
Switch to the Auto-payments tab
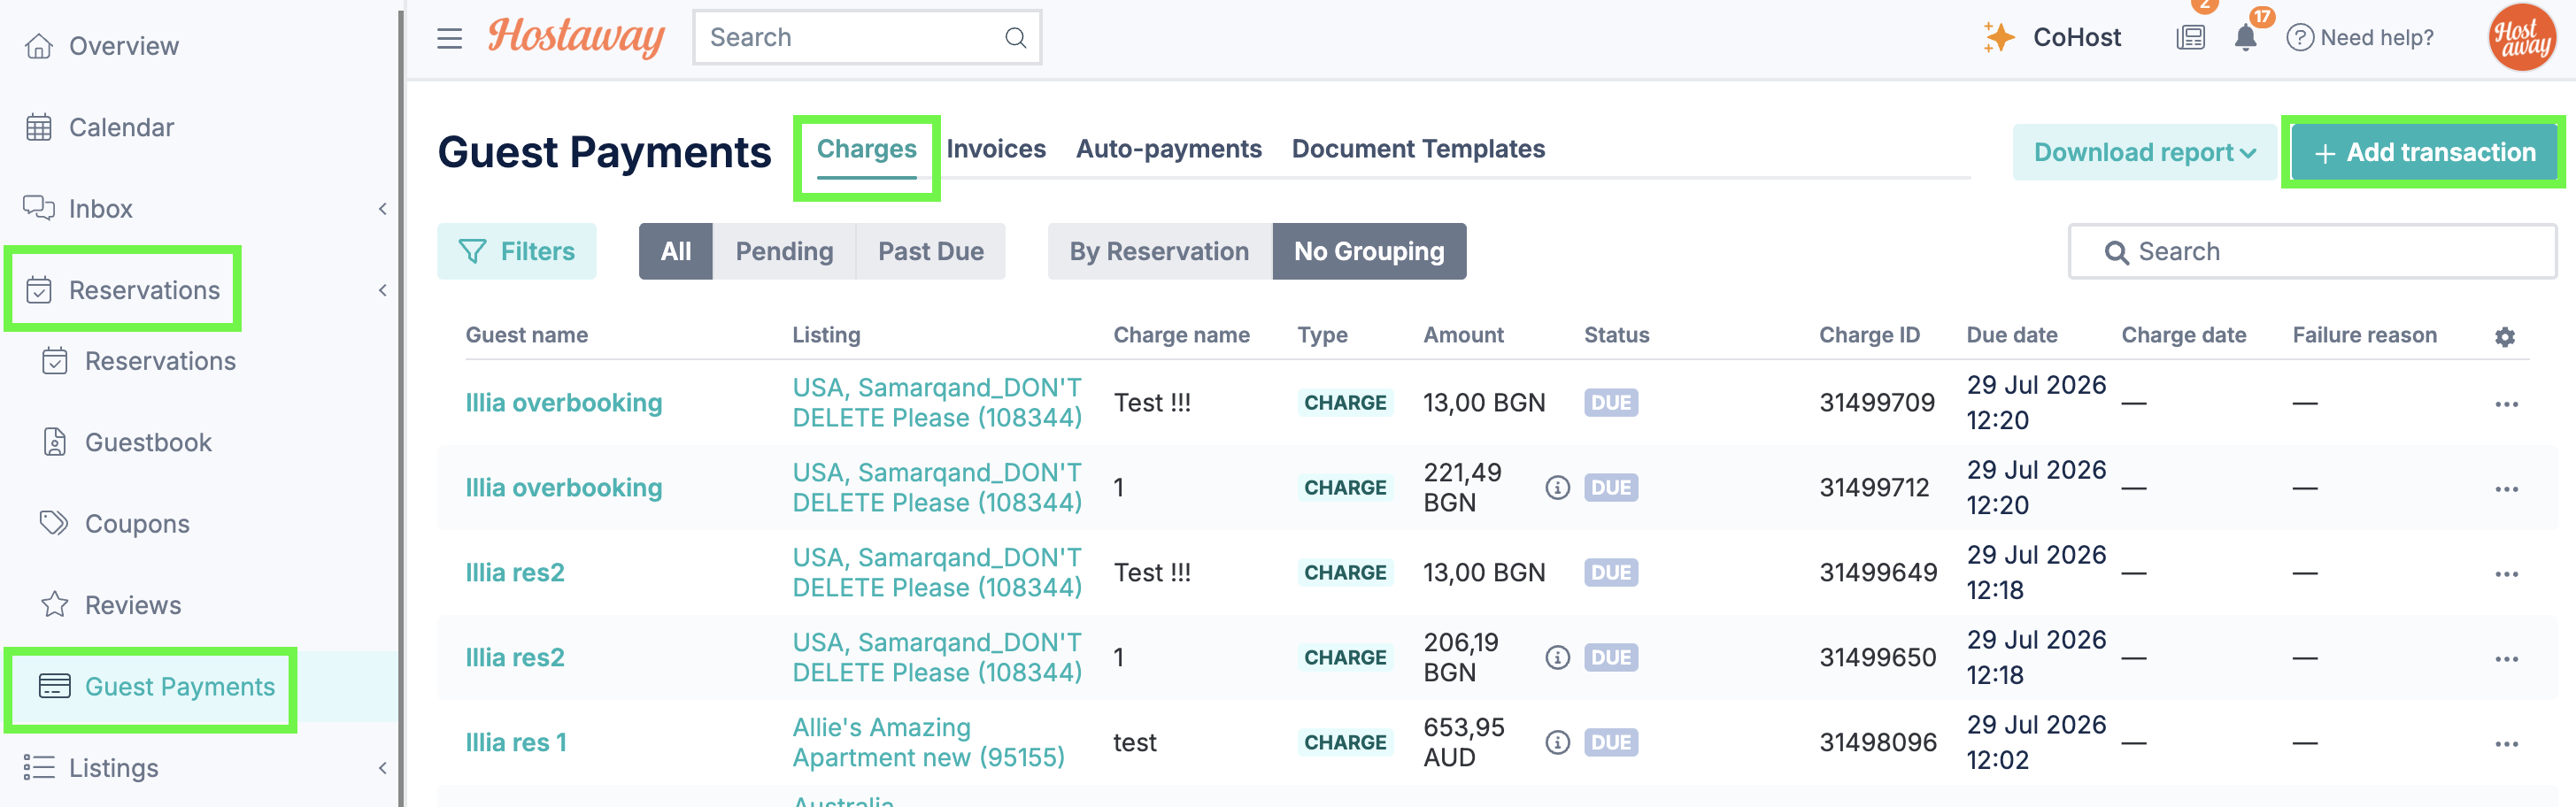(1168, 149)
